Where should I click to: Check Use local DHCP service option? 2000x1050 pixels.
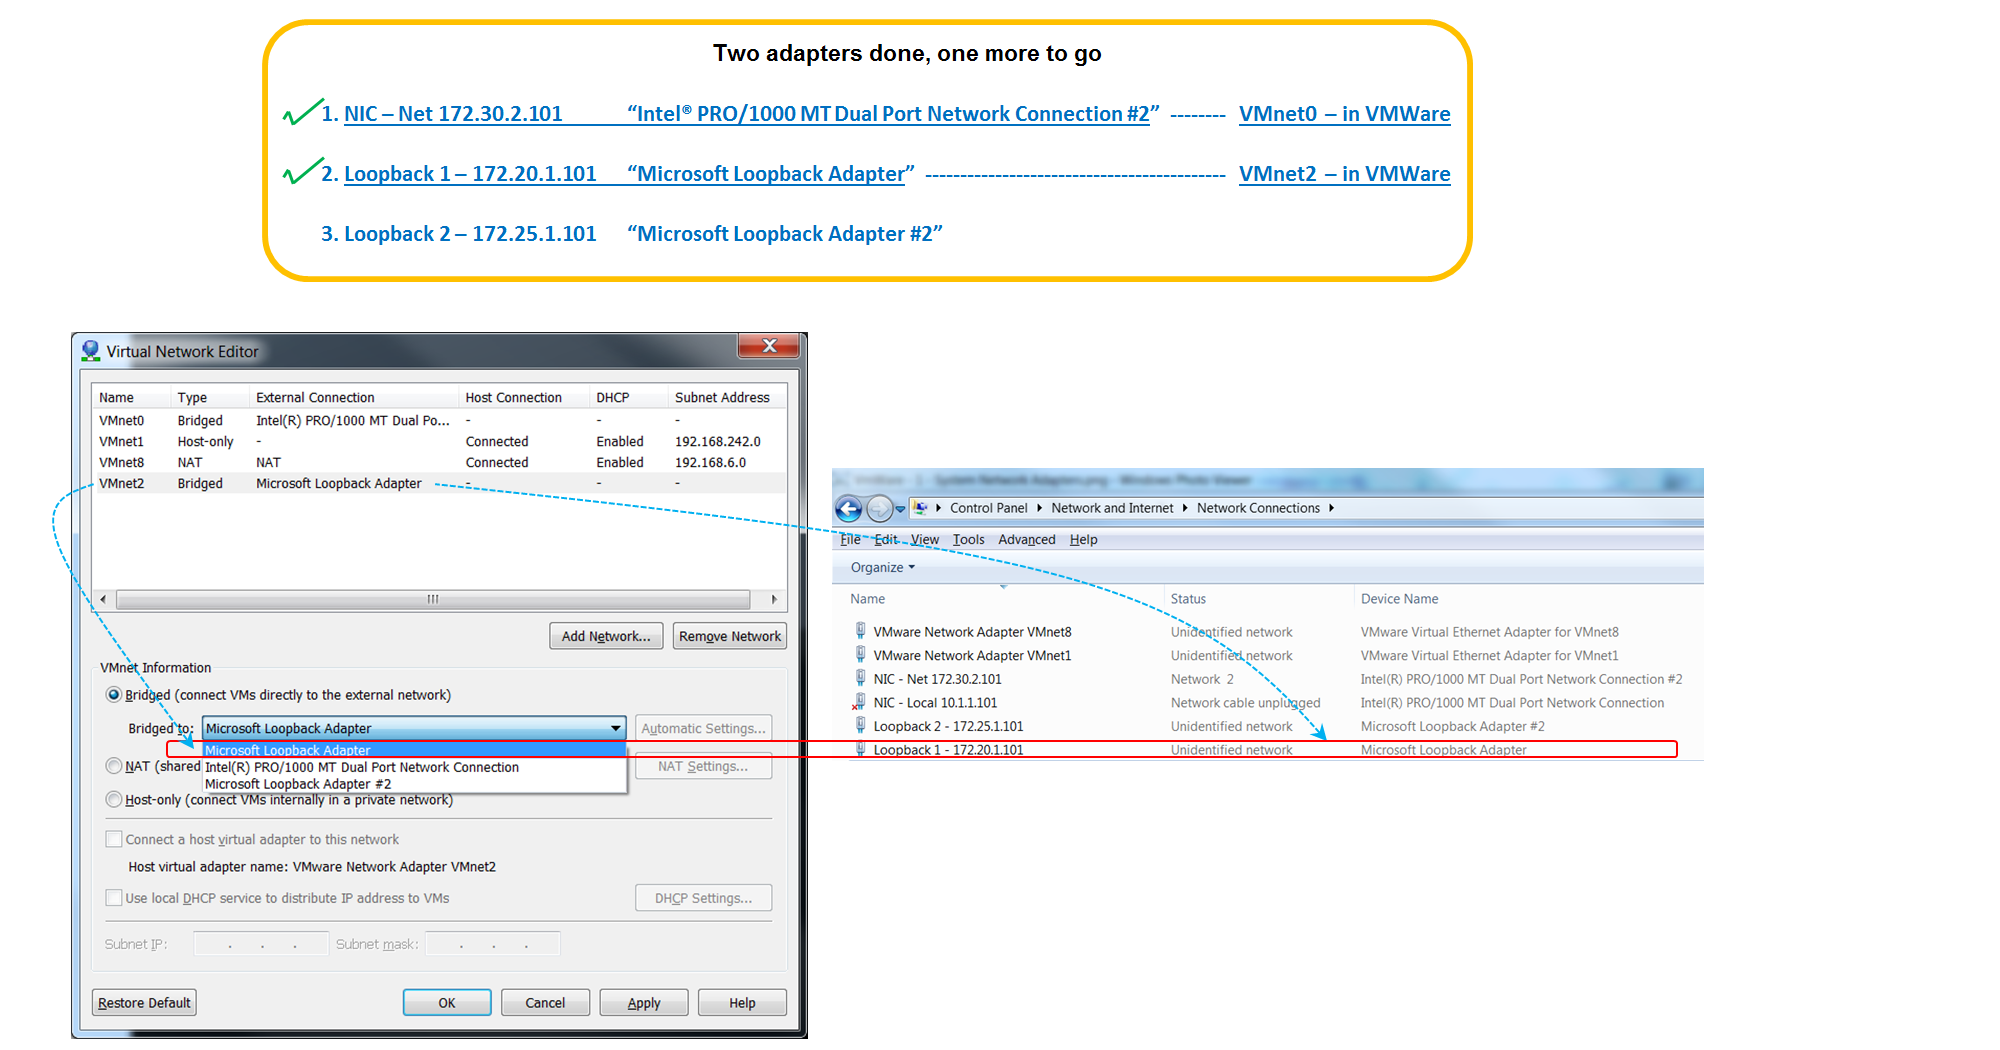[x=114, y=897]
